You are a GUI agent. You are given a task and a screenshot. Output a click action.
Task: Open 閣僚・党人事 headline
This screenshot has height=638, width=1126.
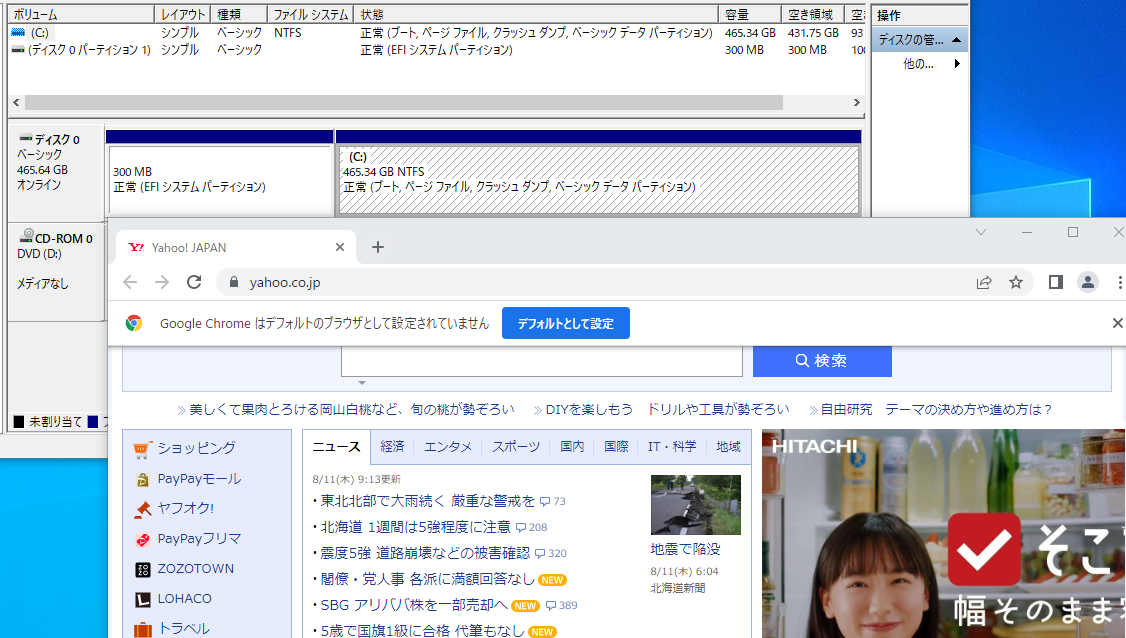(427, 579)
